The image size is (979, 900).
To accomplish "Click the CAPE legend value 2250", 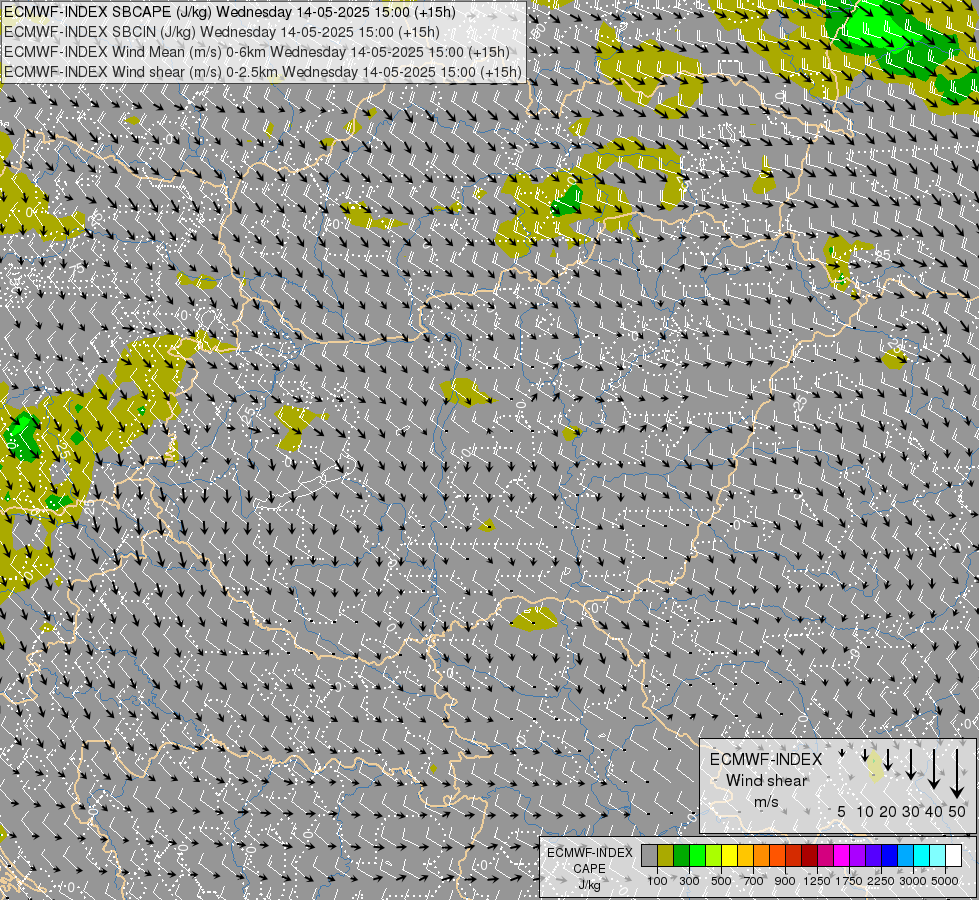I will (881, 881).
